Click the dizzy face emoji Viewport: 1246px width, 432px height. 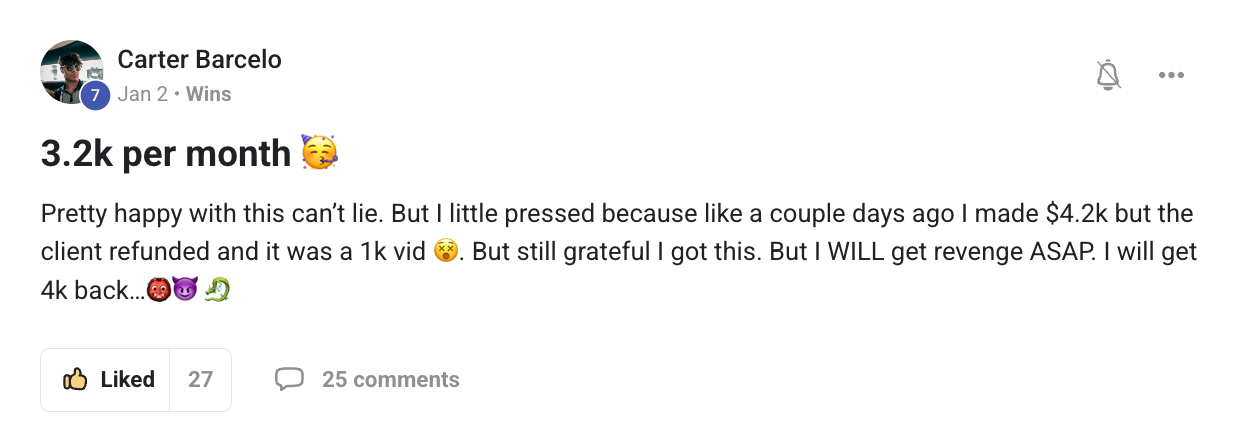pos(446,253)
